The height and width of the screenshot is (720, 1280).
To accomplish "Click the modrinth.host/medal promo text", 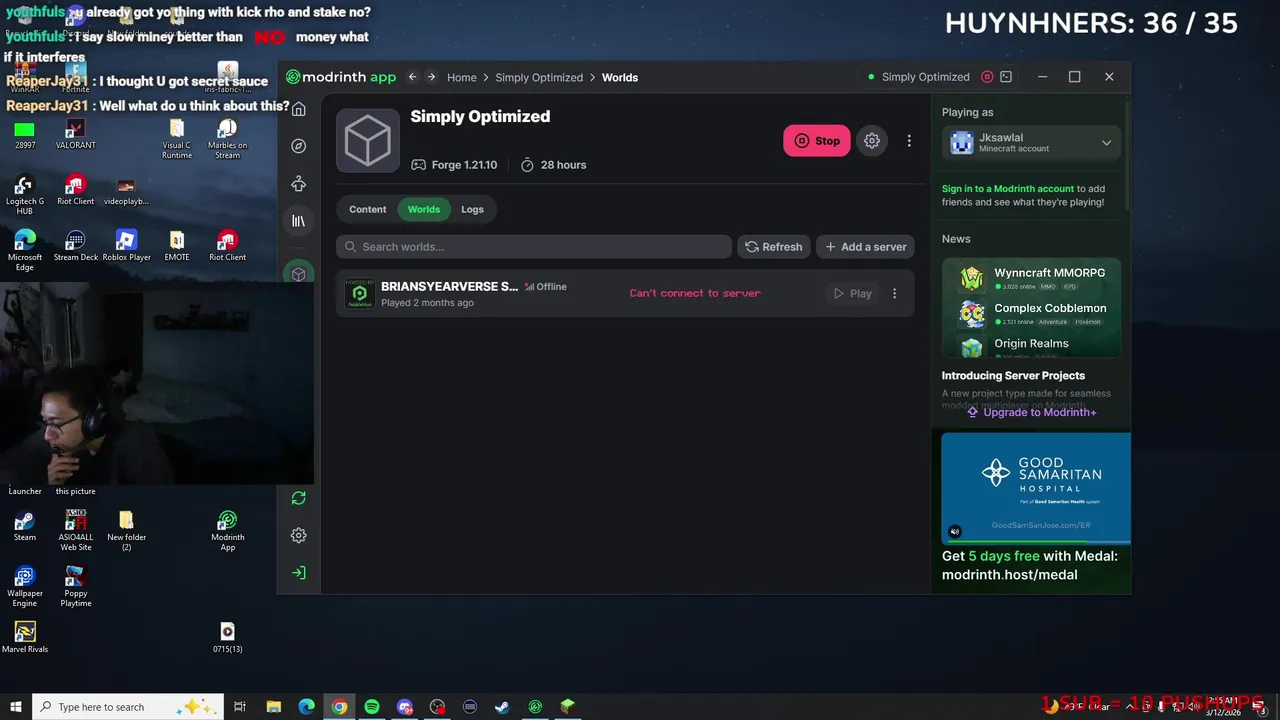I will [1009, 575].
